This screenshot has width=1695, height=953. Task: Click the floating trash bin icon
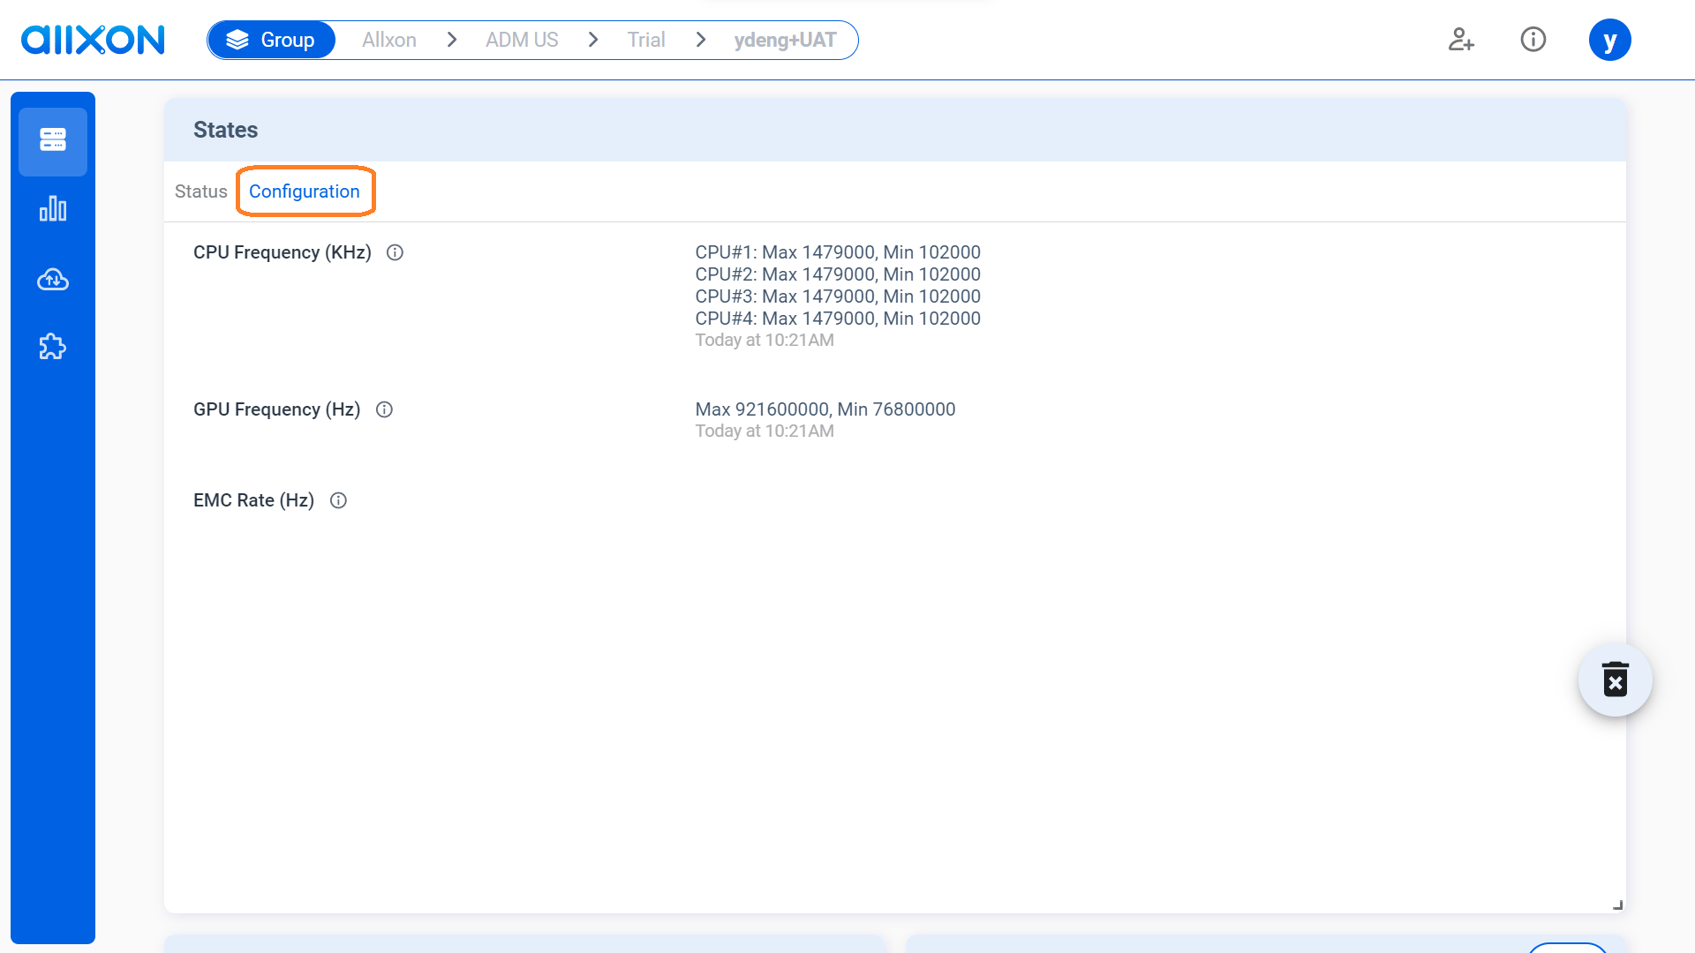(1616, 679)
